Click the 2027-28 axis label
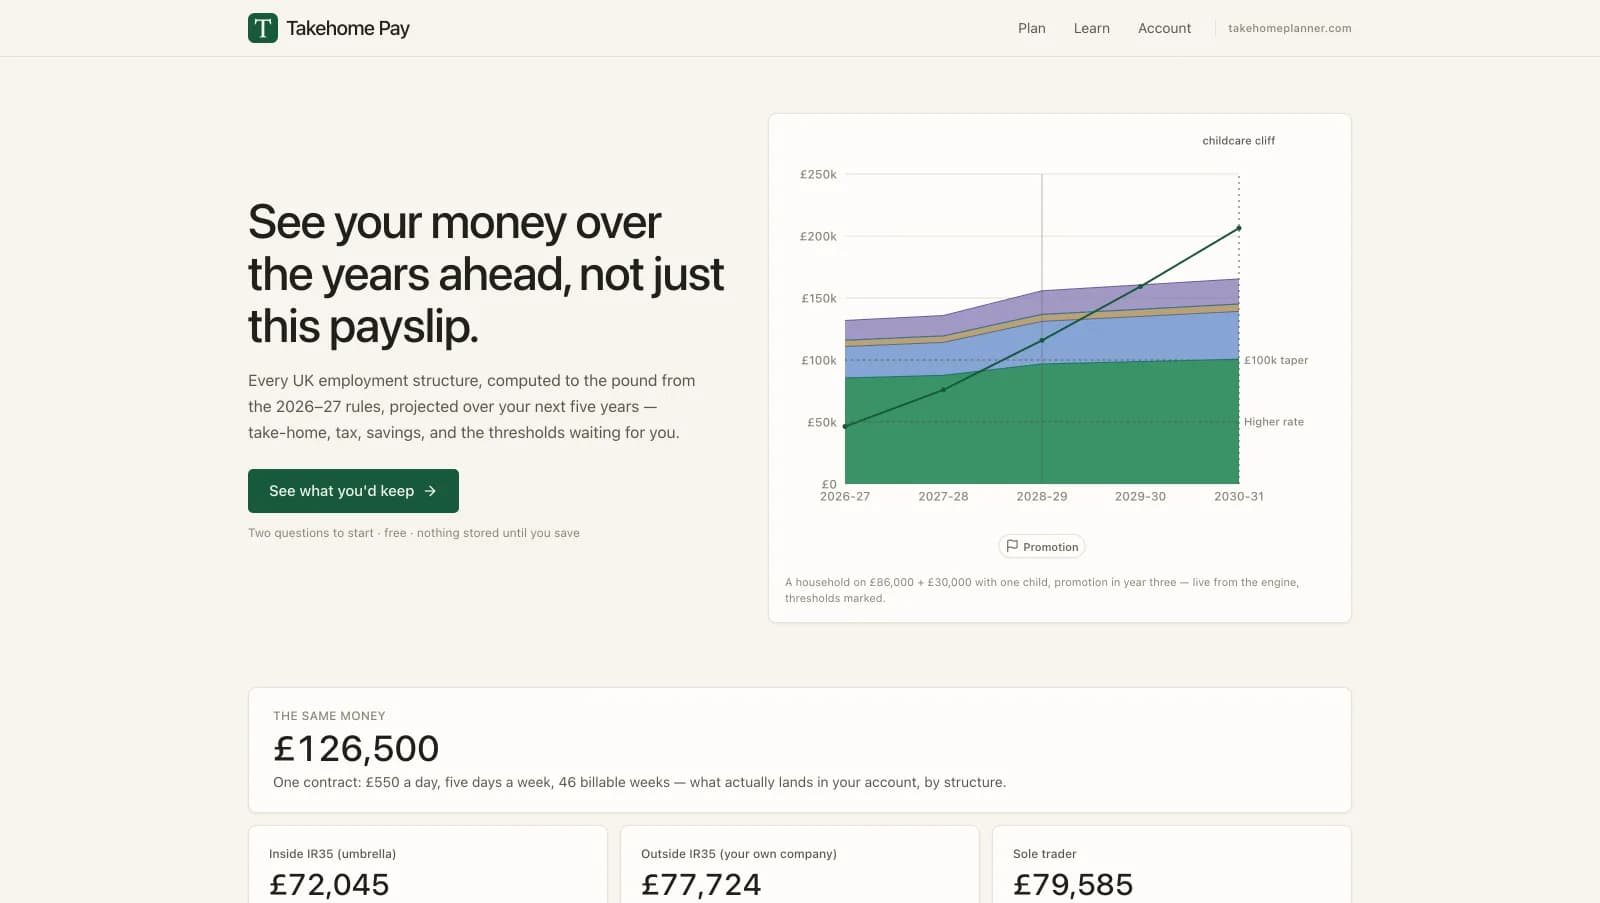 [x=943, y=496]
